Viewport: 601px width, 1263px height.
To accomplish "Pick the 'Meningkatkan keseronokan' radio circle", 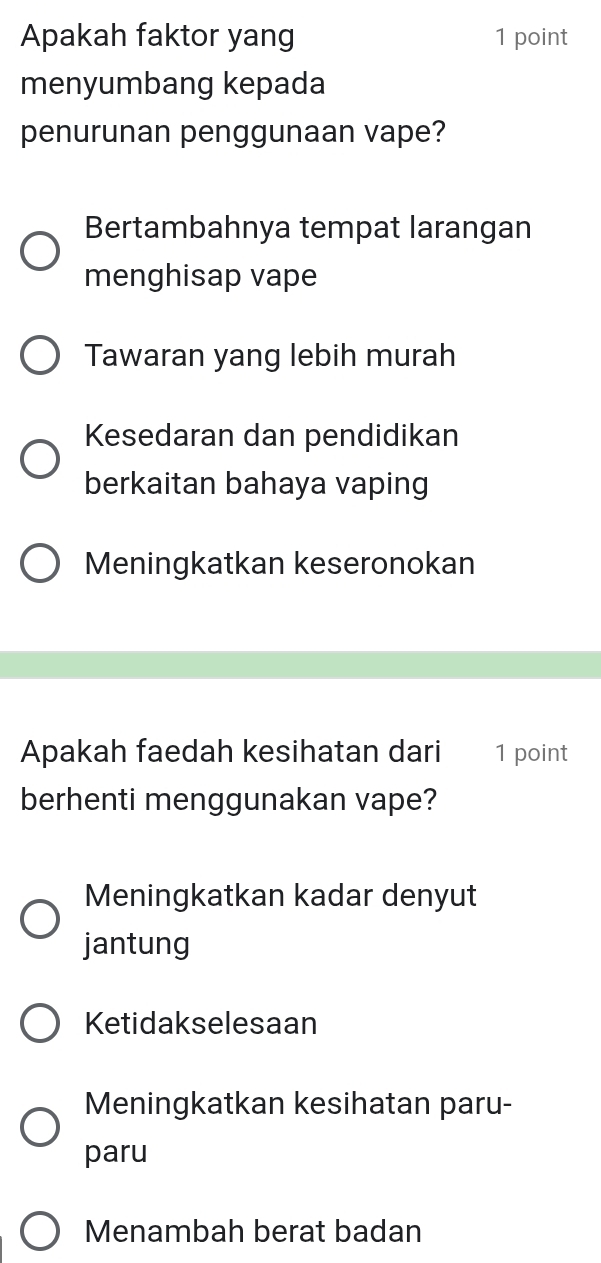I will [x=41, y=565].
